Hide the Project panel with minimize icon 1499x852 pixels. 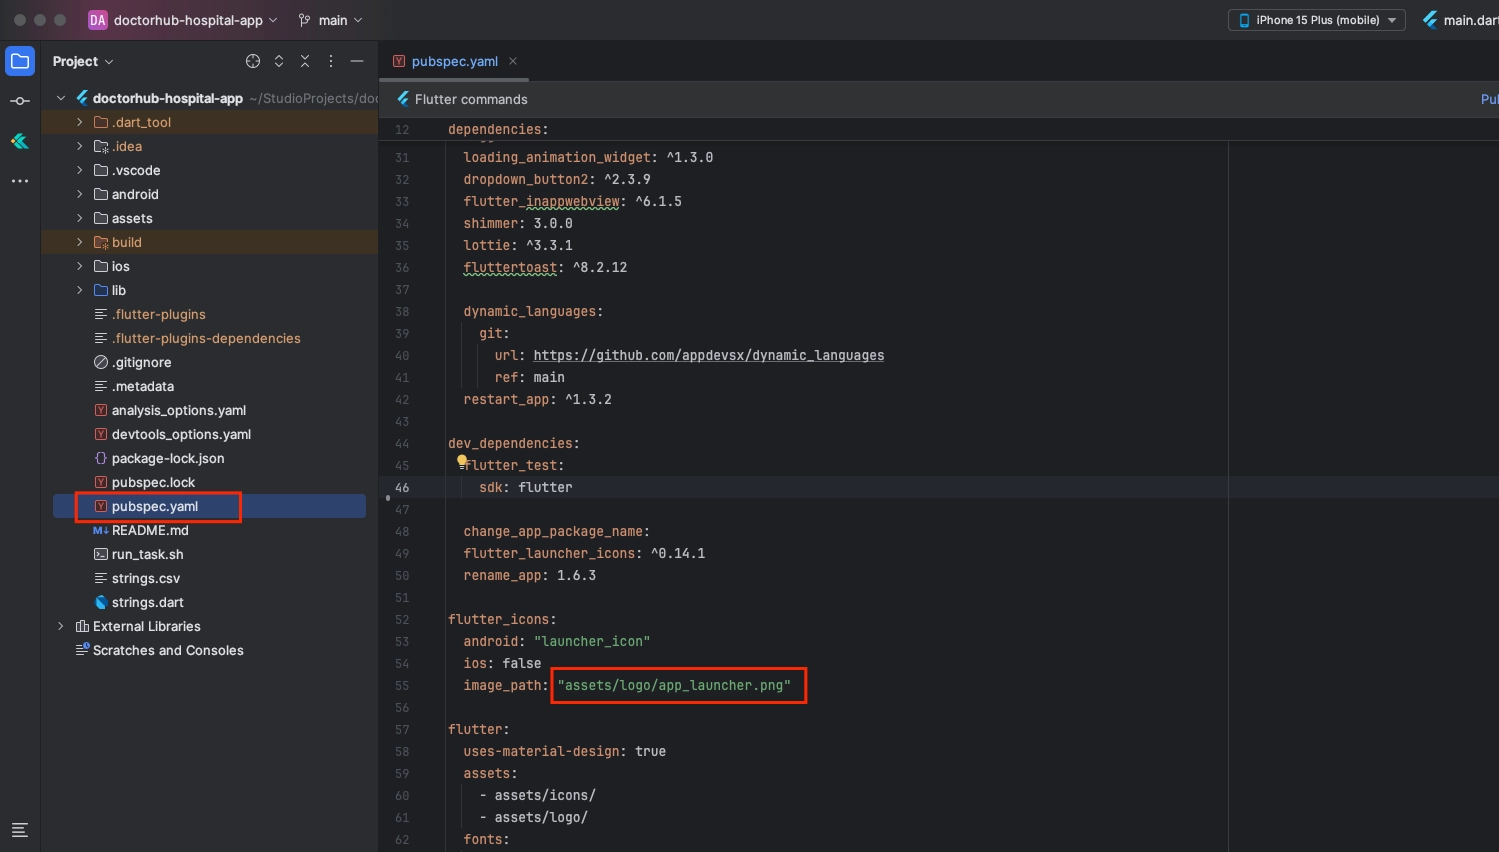357,61
